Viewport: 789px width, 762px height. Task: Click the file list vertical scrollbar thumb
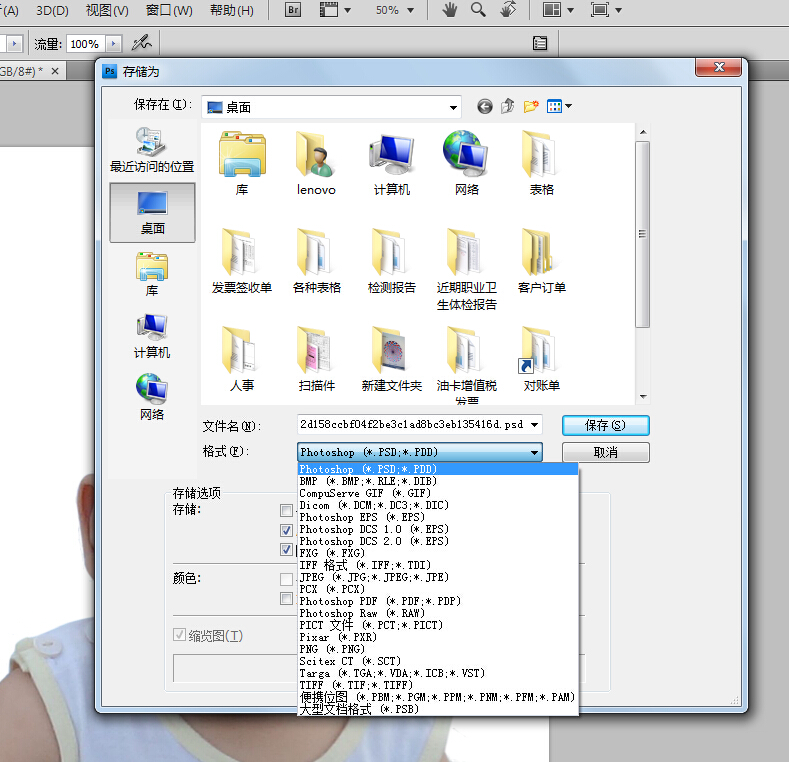pyautogui.click(x=642, y=234)
